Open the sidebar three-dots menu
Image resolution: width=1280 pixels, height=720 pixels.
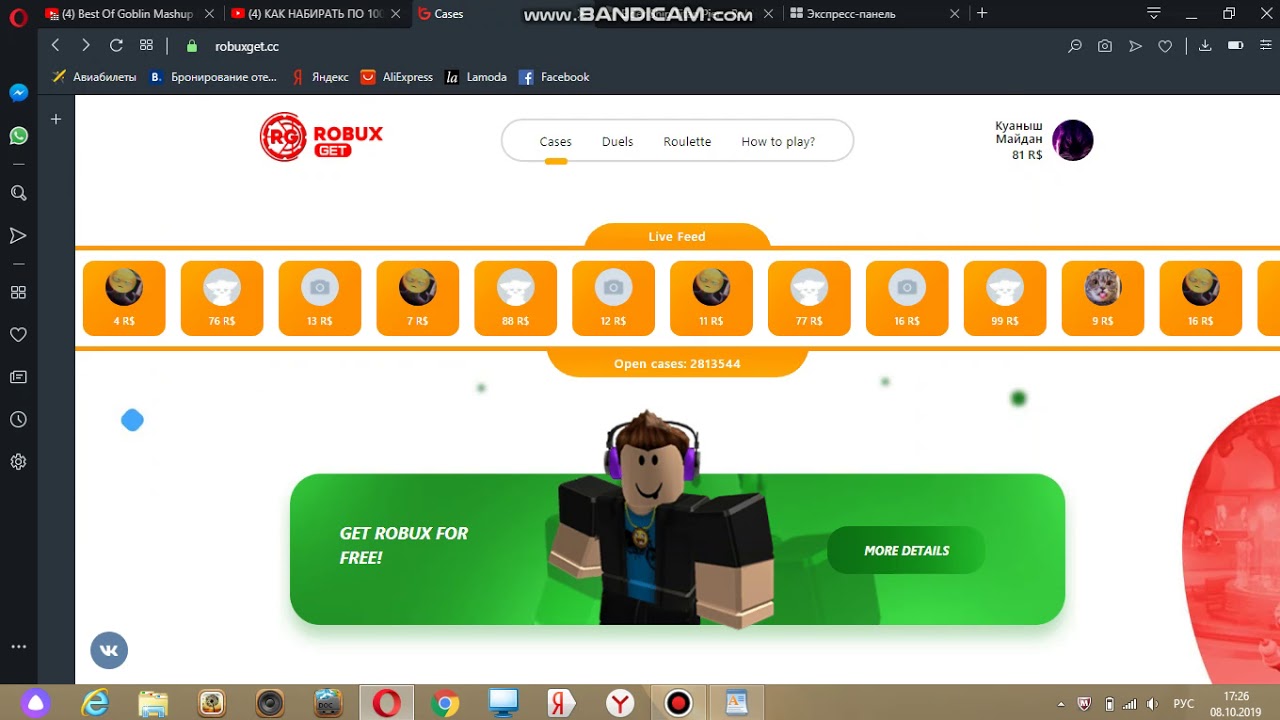coord(18,647)
